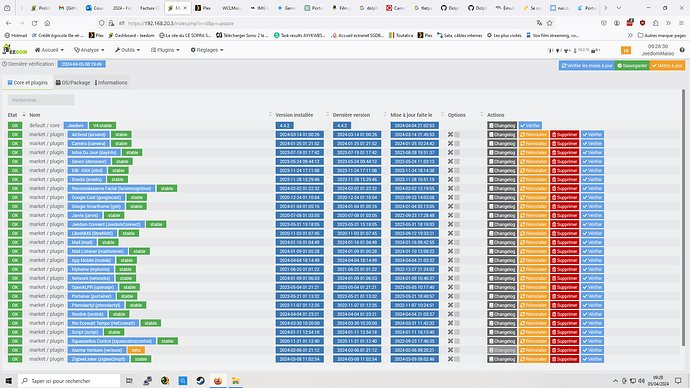Image resolution: width=690 pixels, height=388 pixels.
Task: Click the thermometer temperature summary icon
Action: tap(575, 51)
